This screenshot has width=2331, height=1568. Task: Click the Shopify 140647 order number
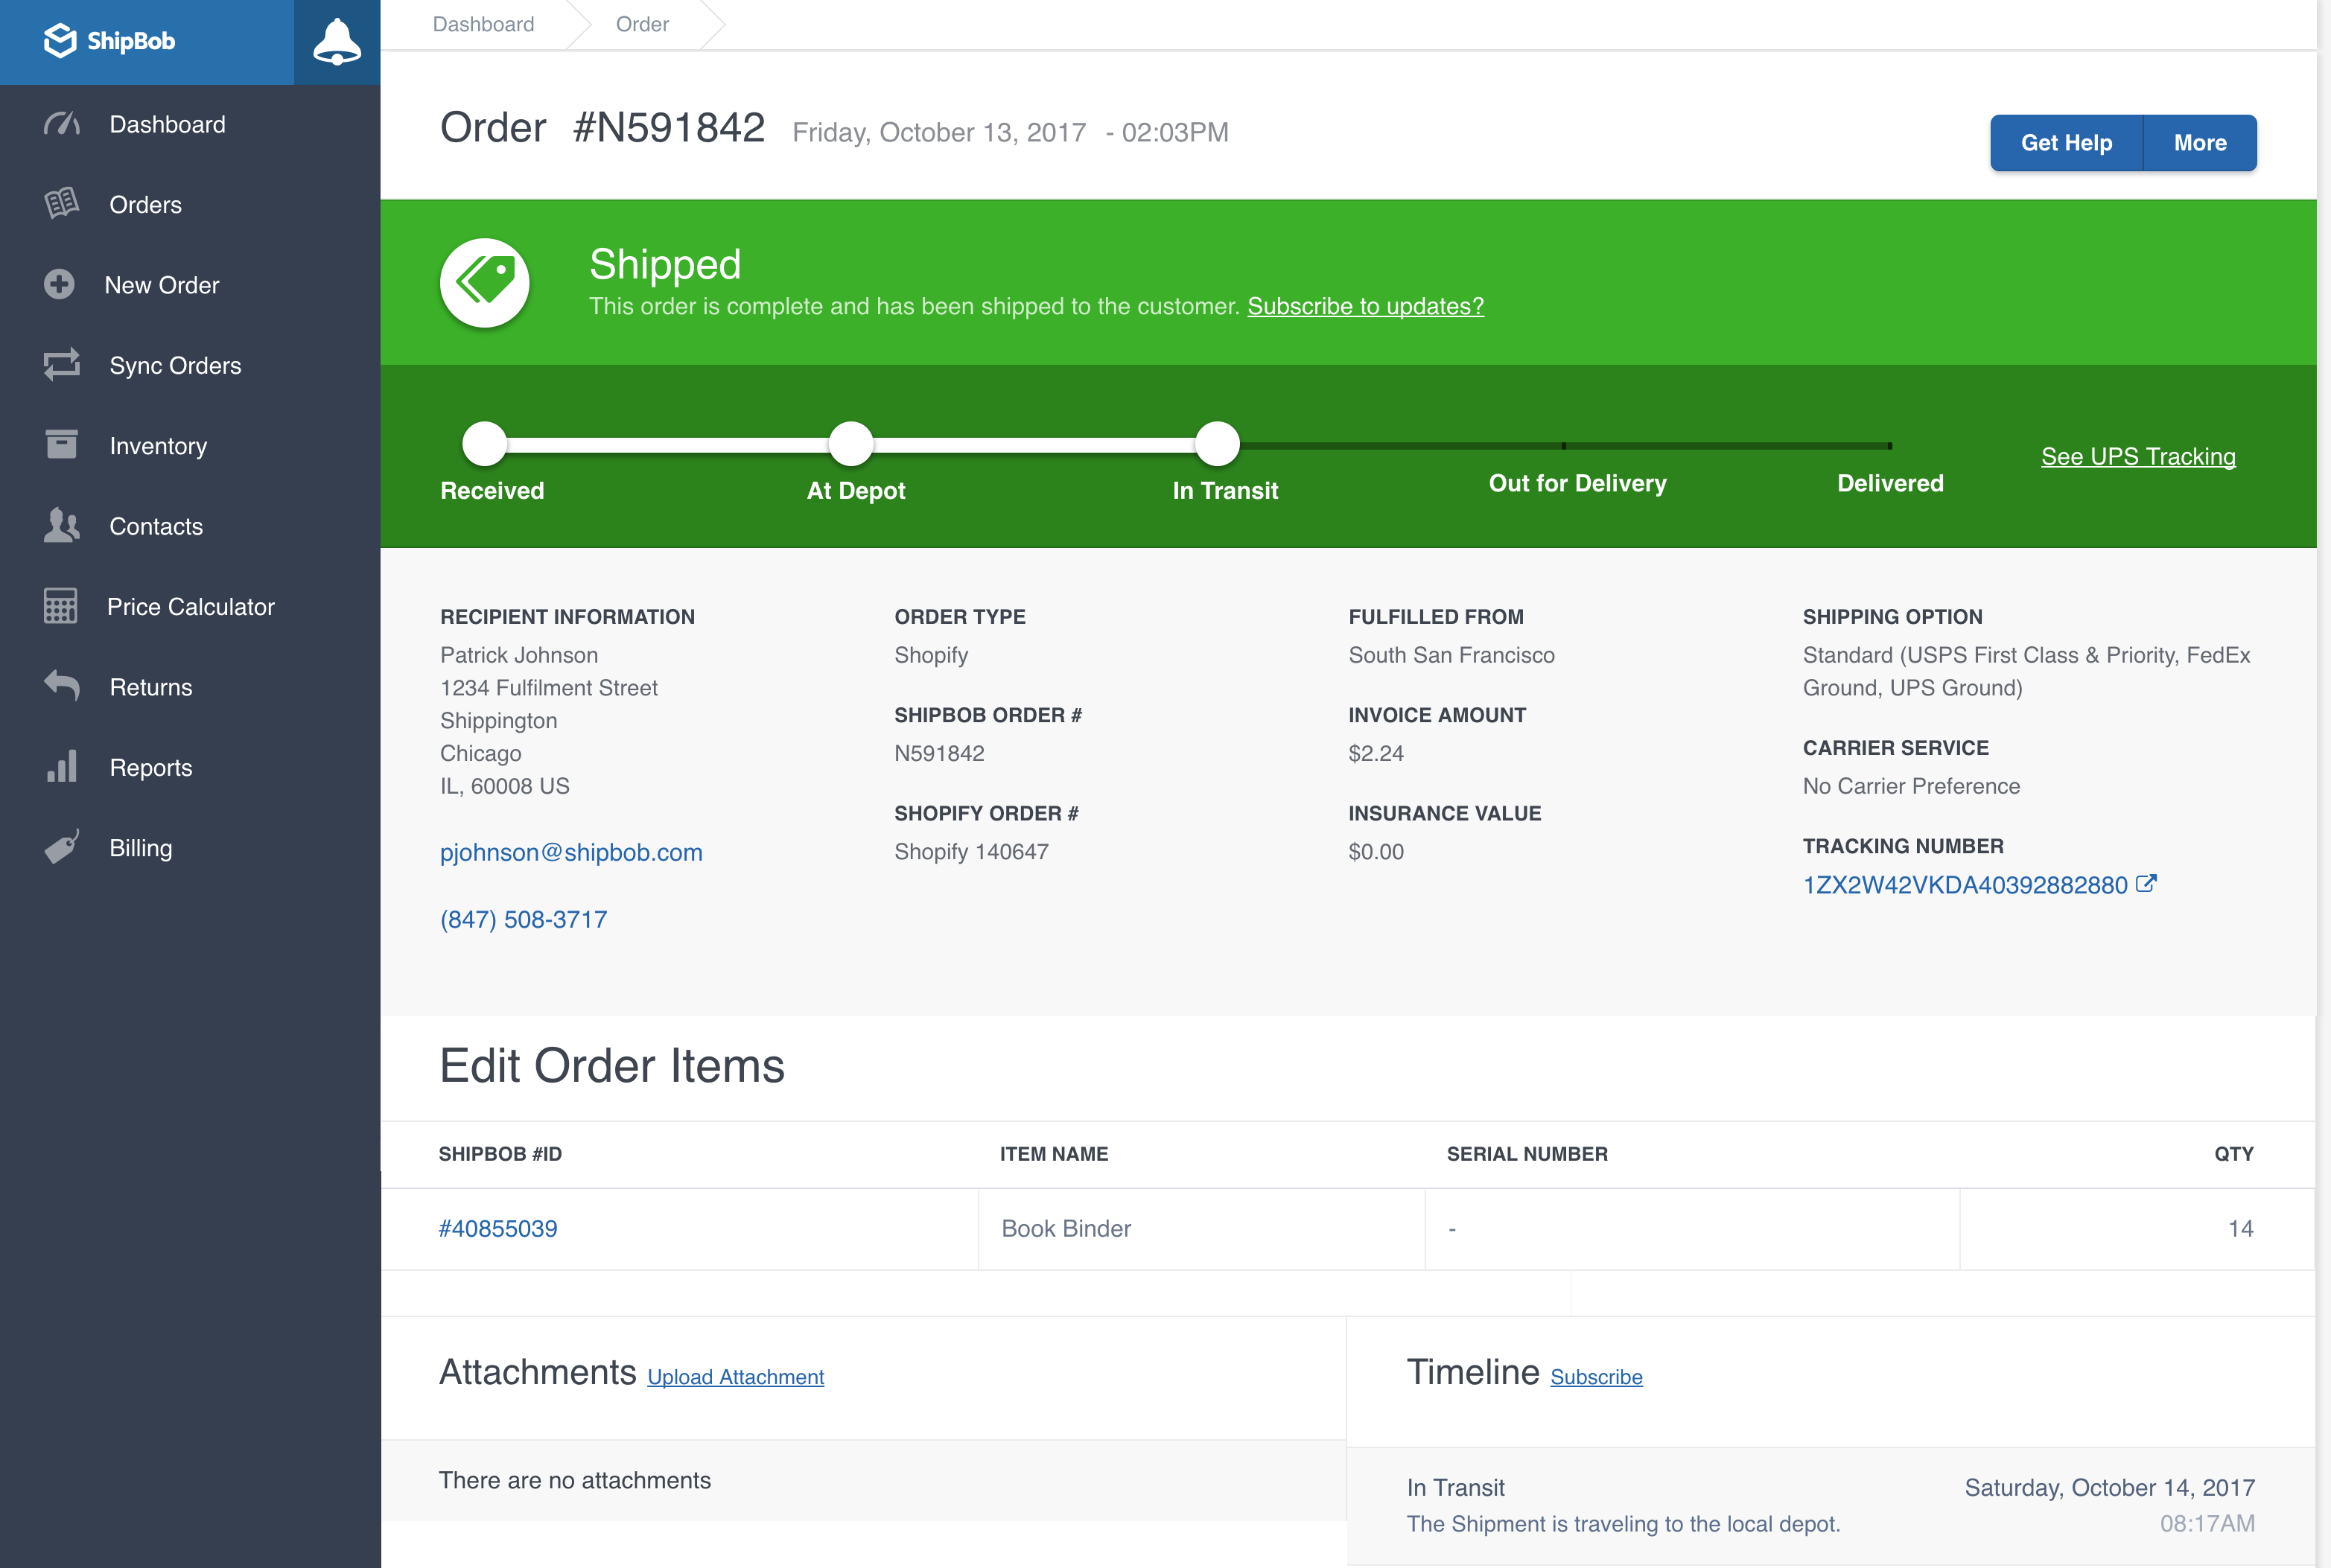point(971,852)
